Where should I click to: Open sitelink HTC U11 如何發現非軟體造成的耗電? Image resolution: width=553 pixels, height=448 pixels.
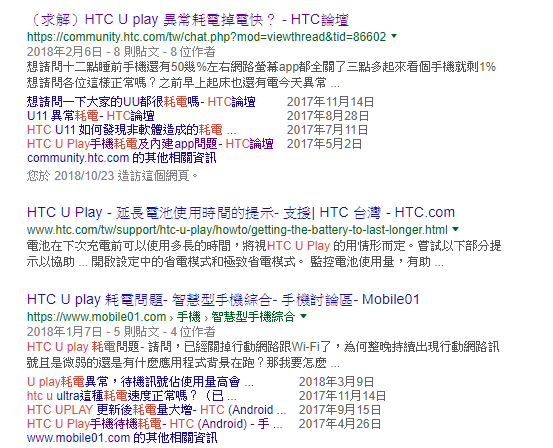click(132, 130)
